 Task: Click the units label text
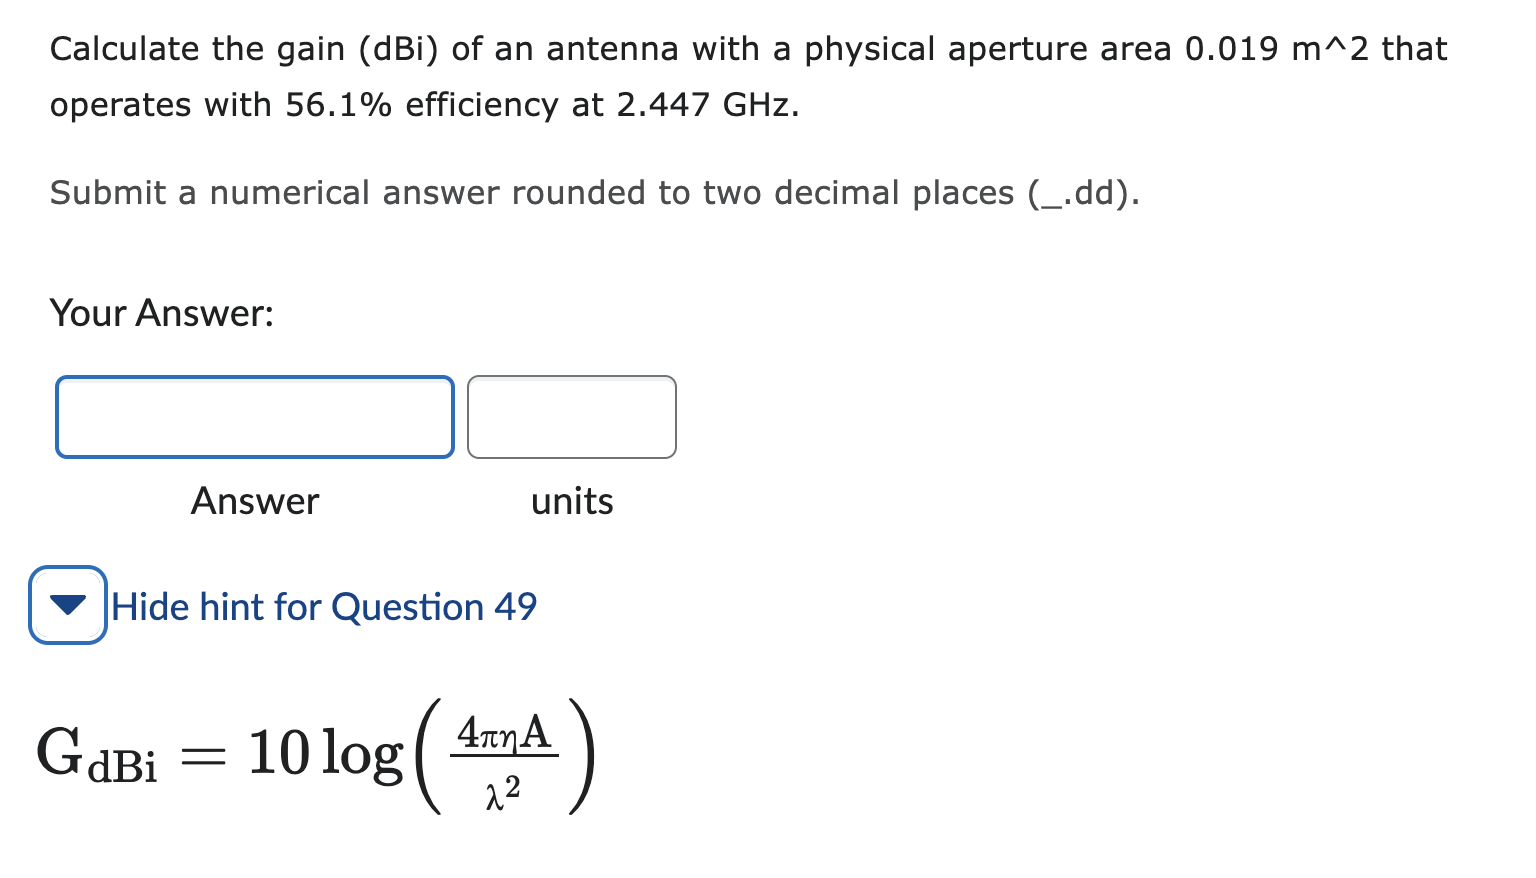coord(571,501)
